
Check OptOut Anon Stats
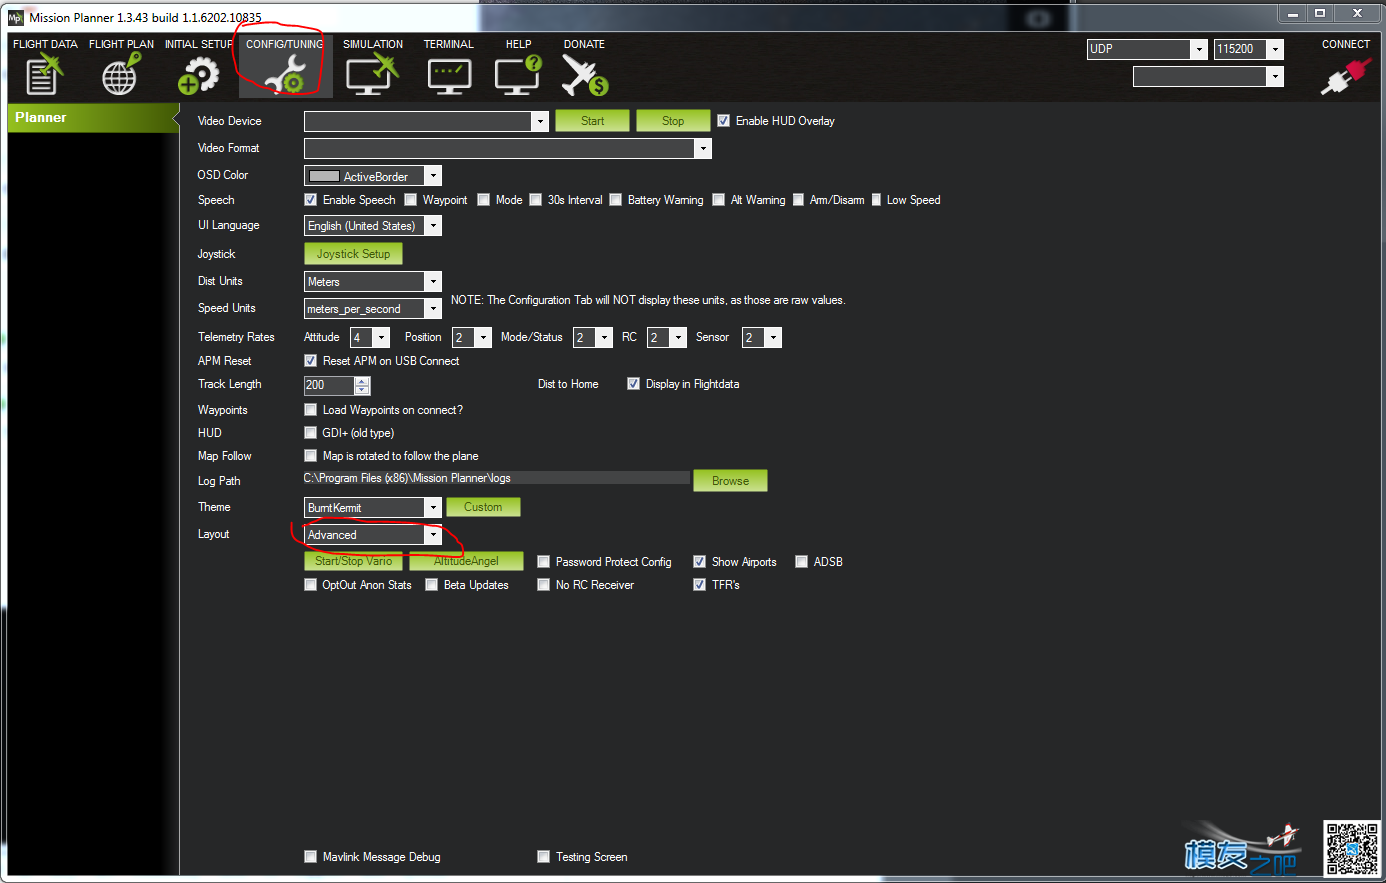(x=310, y=585)
